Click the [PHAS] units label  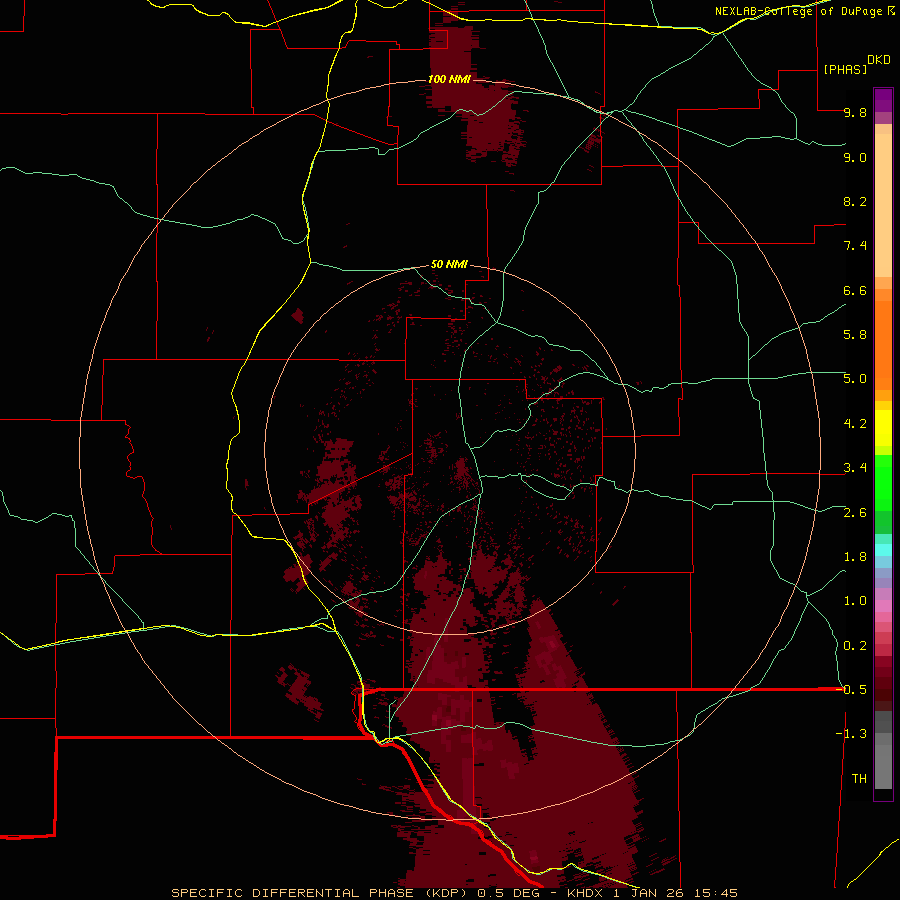click(x=845, y=69)
